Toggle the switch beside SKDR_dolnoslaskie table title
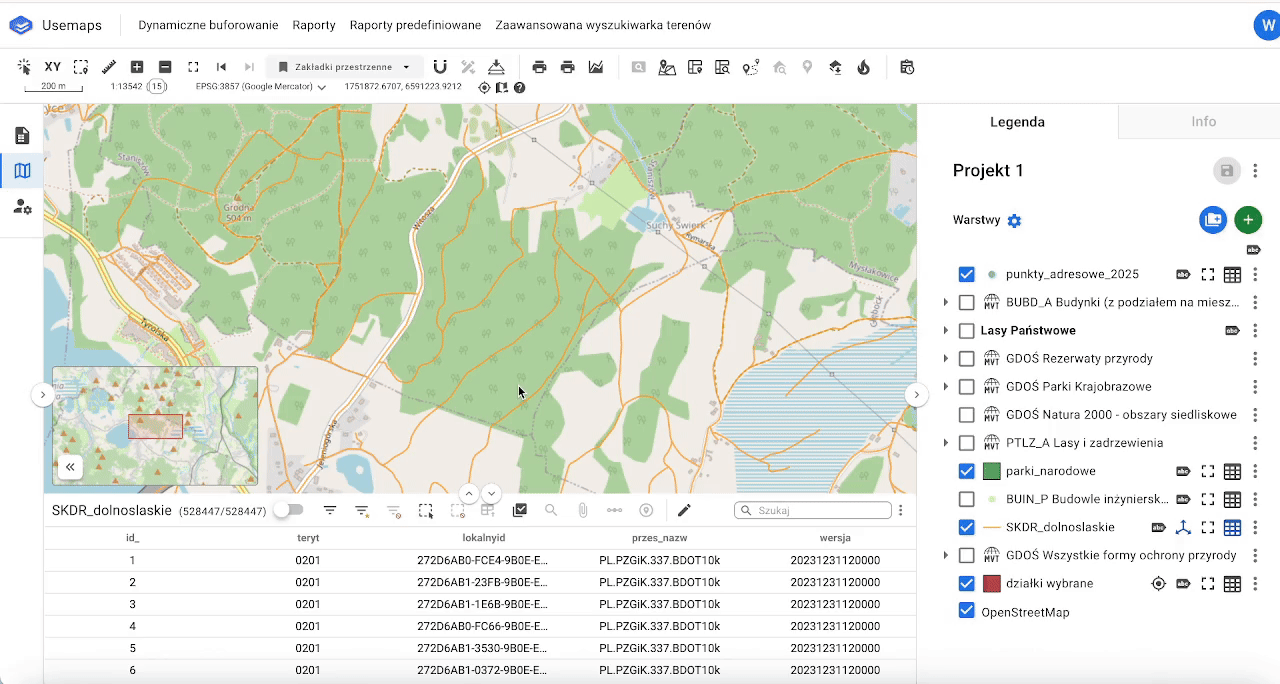The height and width of the screenshot is (684, 1280). click(x=288, y=510)
